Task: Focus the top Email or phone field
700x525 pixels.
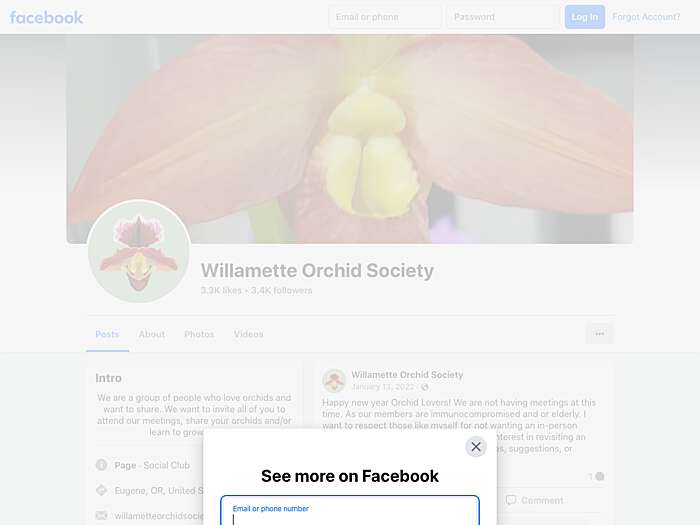Action: point(385,17)
